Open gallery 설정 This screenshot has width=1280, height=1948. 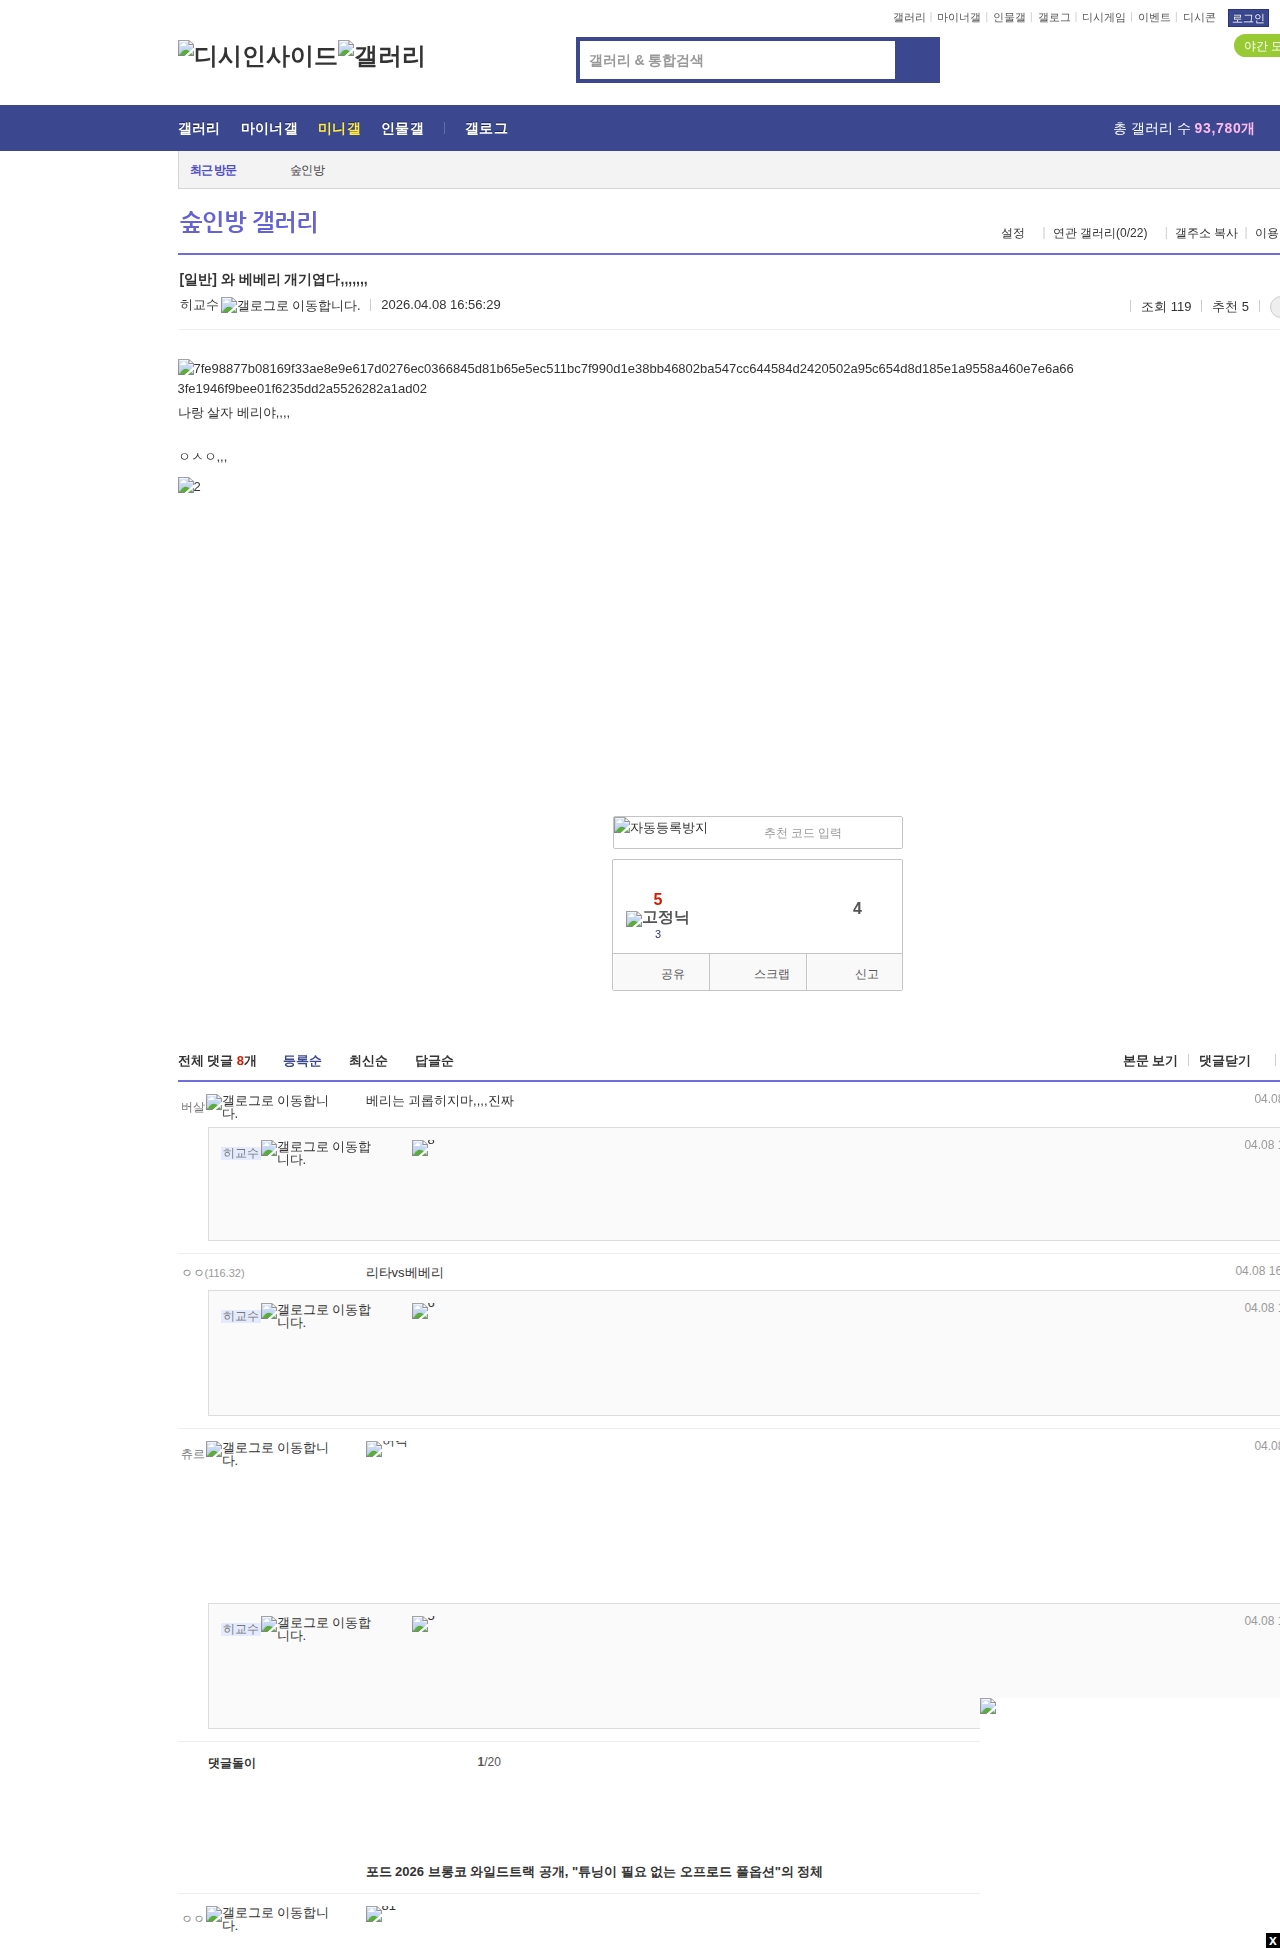pos(1013,234)
